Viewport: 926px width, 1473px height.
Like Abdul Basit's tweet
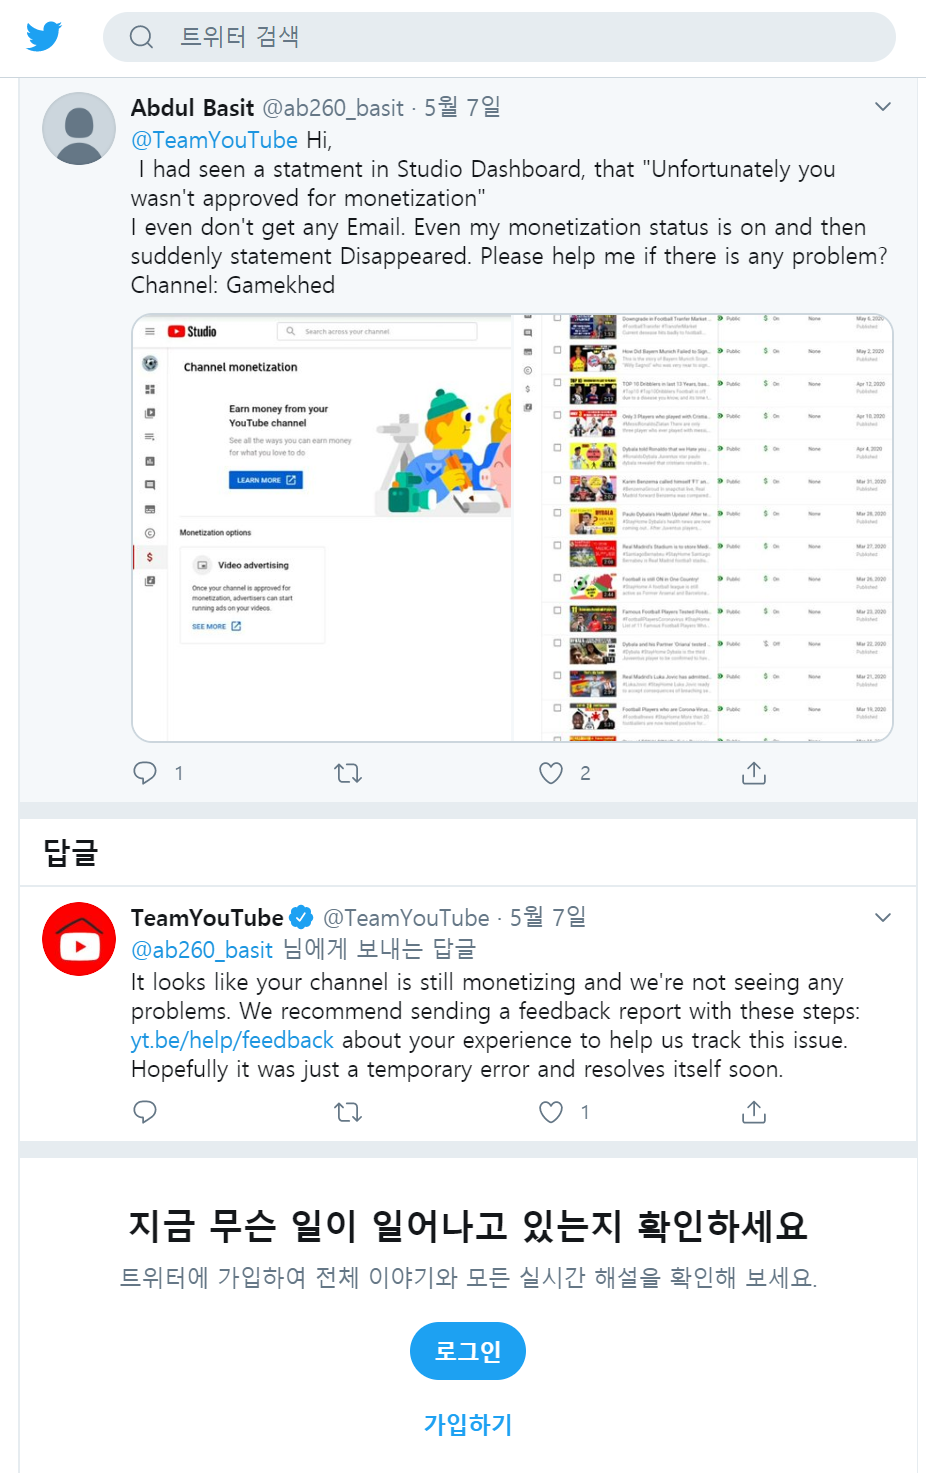[x=551, y=773]
